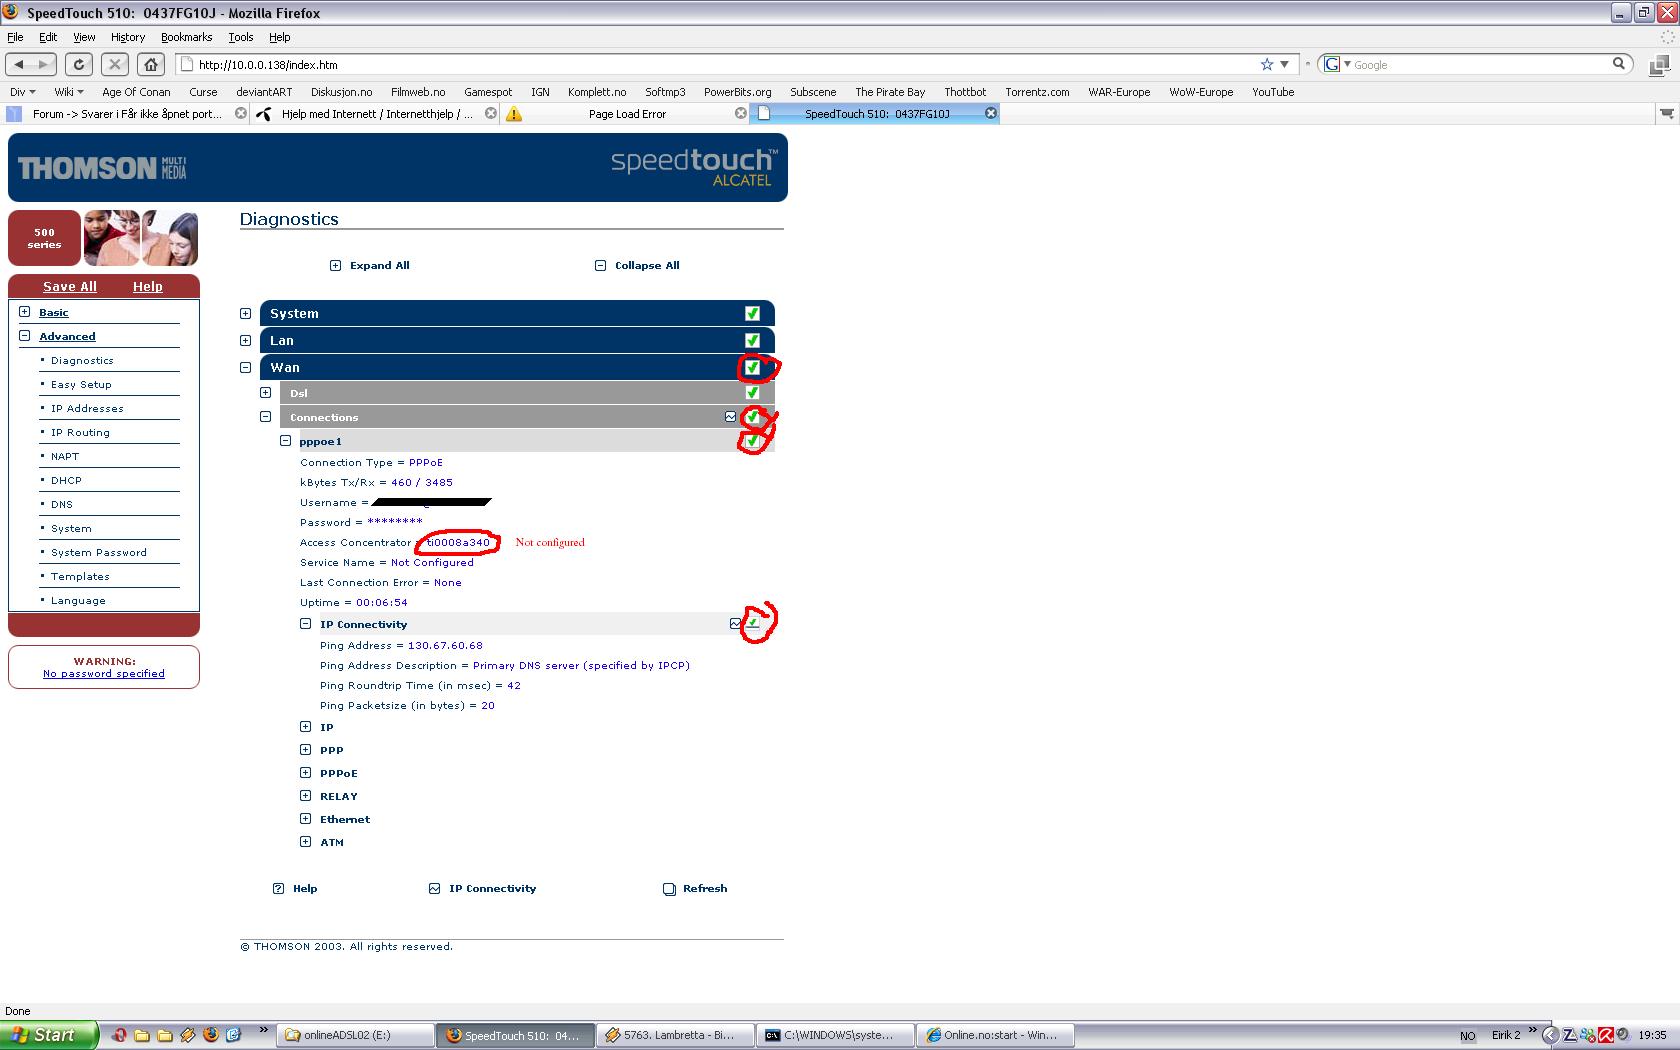Open the History menu
Image resolution: width=1680 pixels, height=1050 pixels.
click(128, 37)
